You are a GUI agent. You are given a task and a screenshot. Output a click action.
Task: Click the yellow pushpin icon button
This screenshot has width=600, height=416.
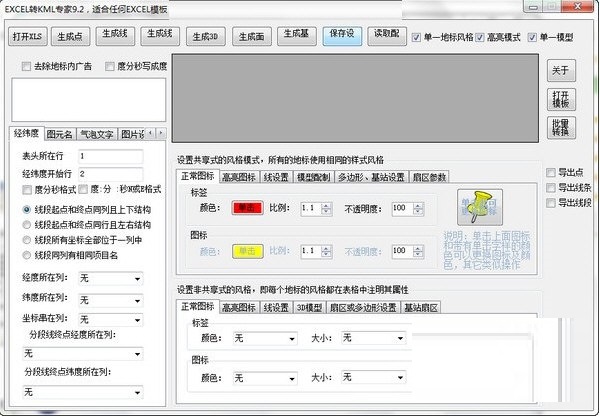(x=479, y=207)
